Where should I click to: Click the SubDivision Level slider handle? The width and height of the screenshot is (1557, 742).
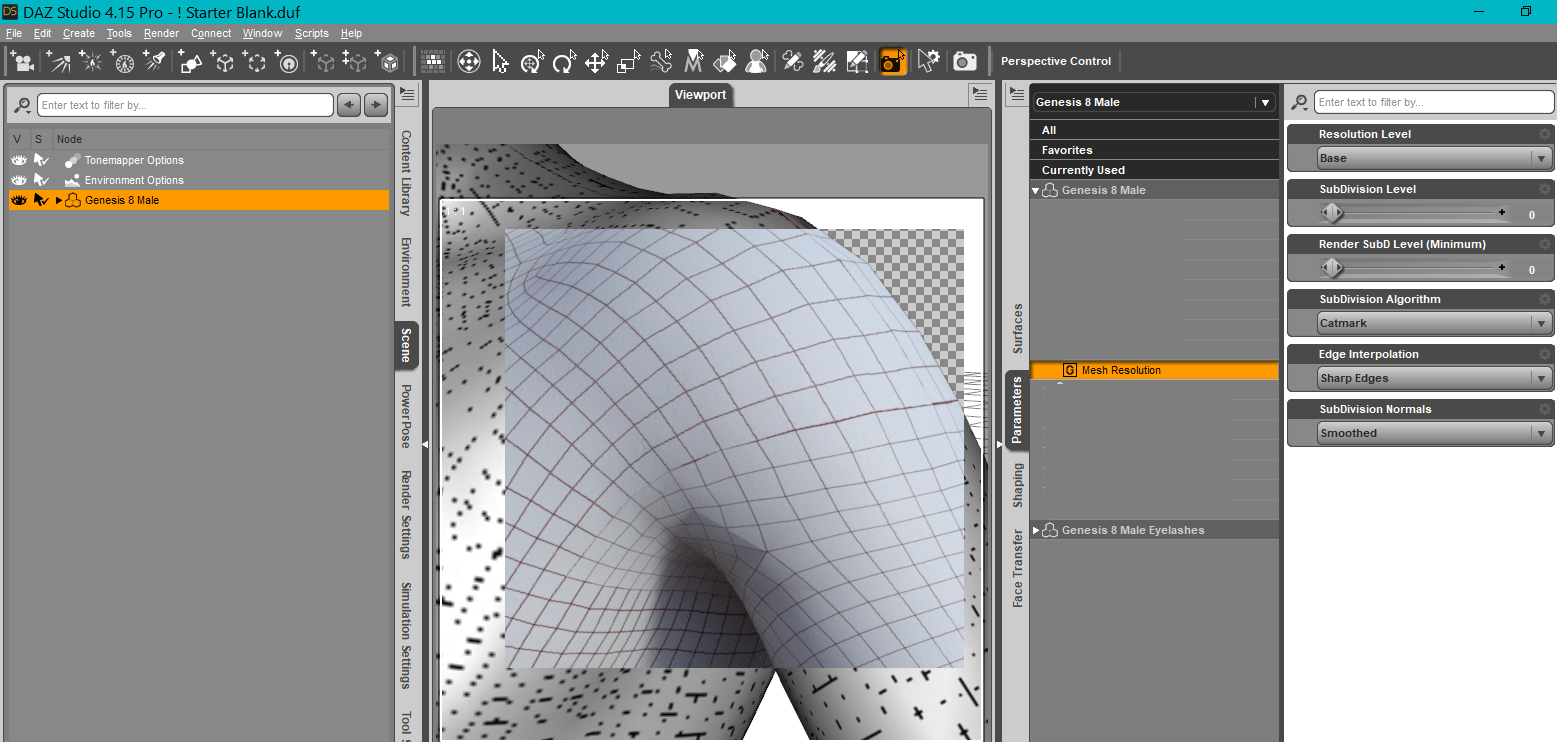(1331, 213)
